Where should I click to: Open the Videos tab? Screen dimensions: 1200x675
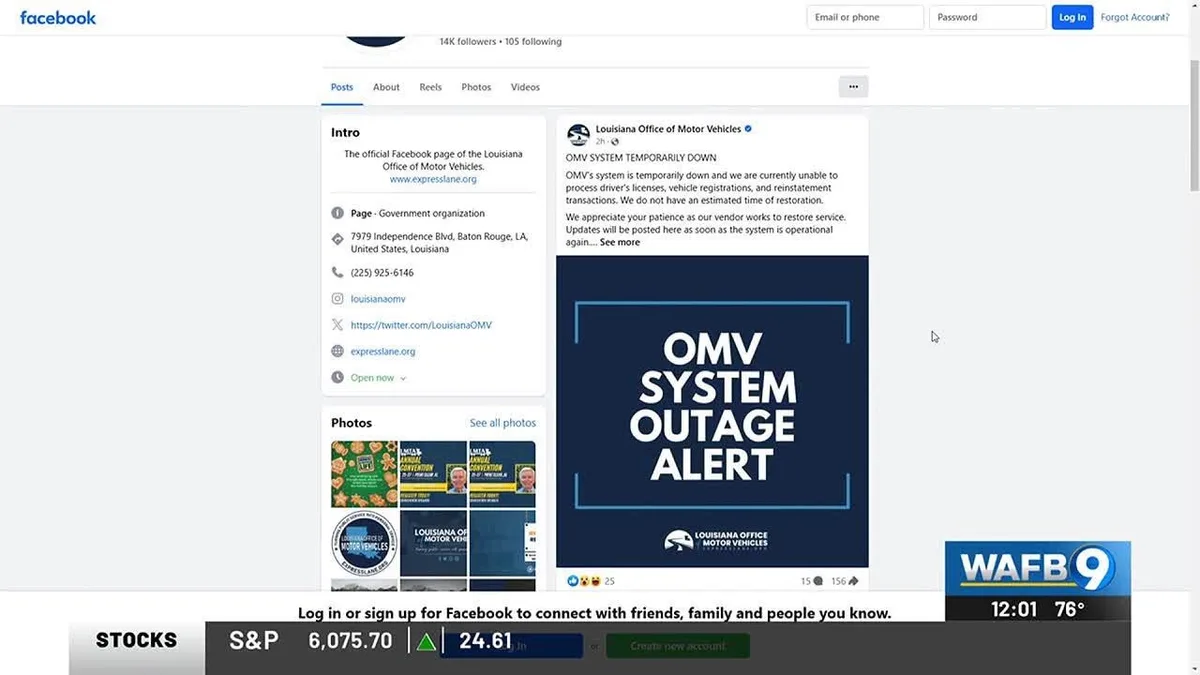[x=525, y=87]
